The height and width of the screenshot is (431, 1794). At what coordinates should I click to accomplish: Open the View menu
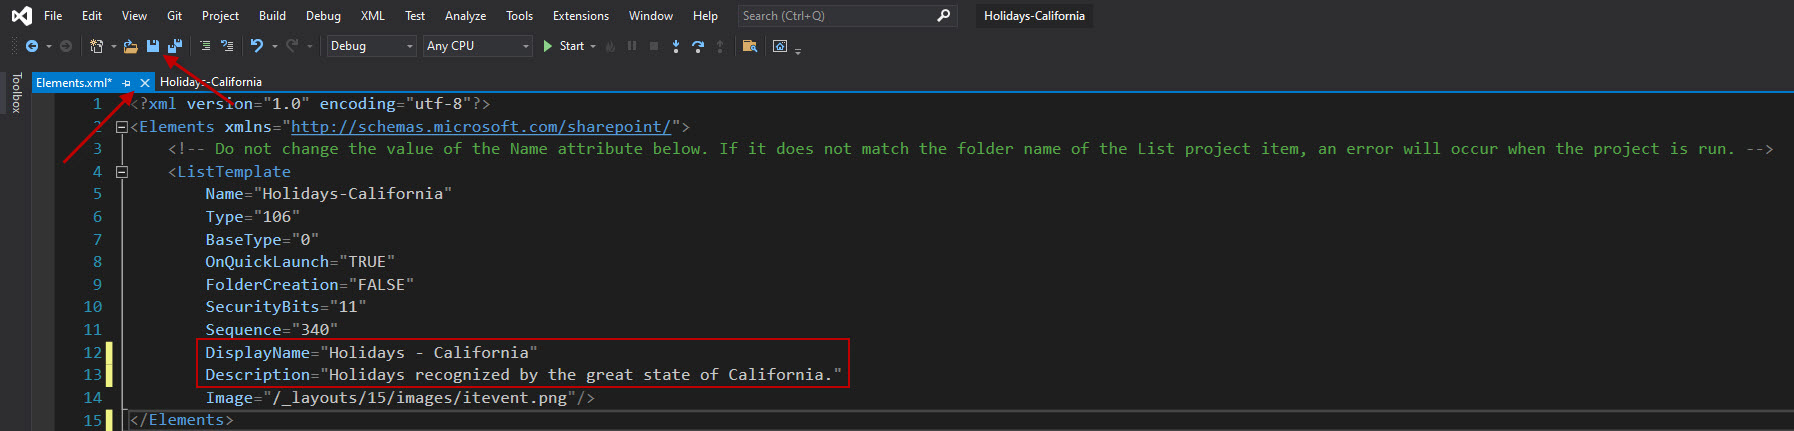click(134, 16)
